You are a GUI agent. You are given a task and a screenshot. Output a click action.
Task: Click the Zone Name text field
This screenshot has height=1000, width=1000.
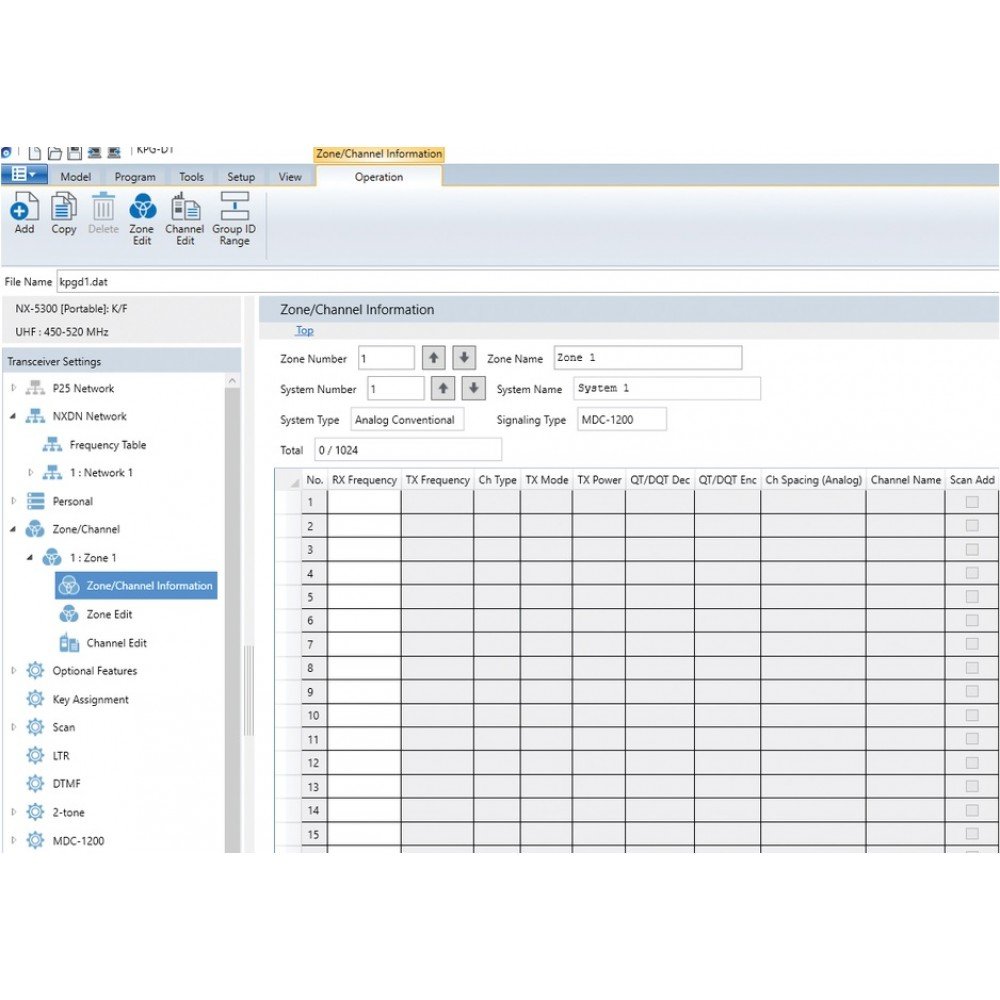tap(647, 358)
